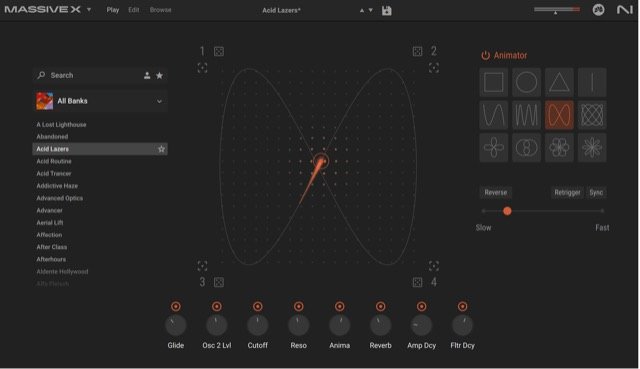Load the Acid Routine preset
Screen dimensions: 640x369
click(x=54, y=161)
